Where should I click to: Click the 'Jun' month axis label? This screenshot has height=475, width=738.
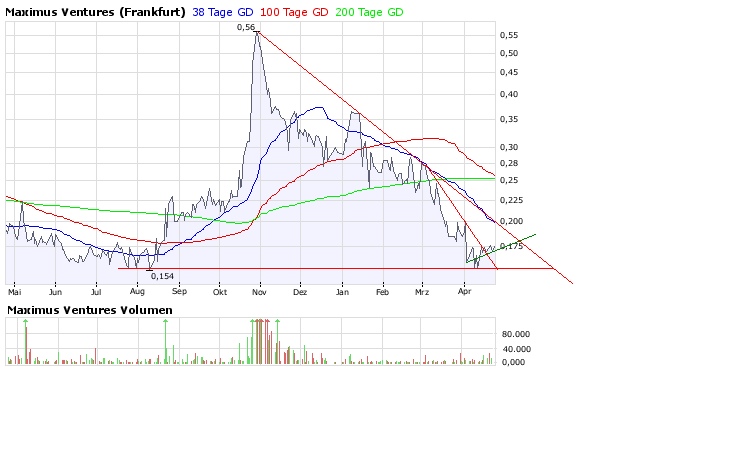pos(55,292)
